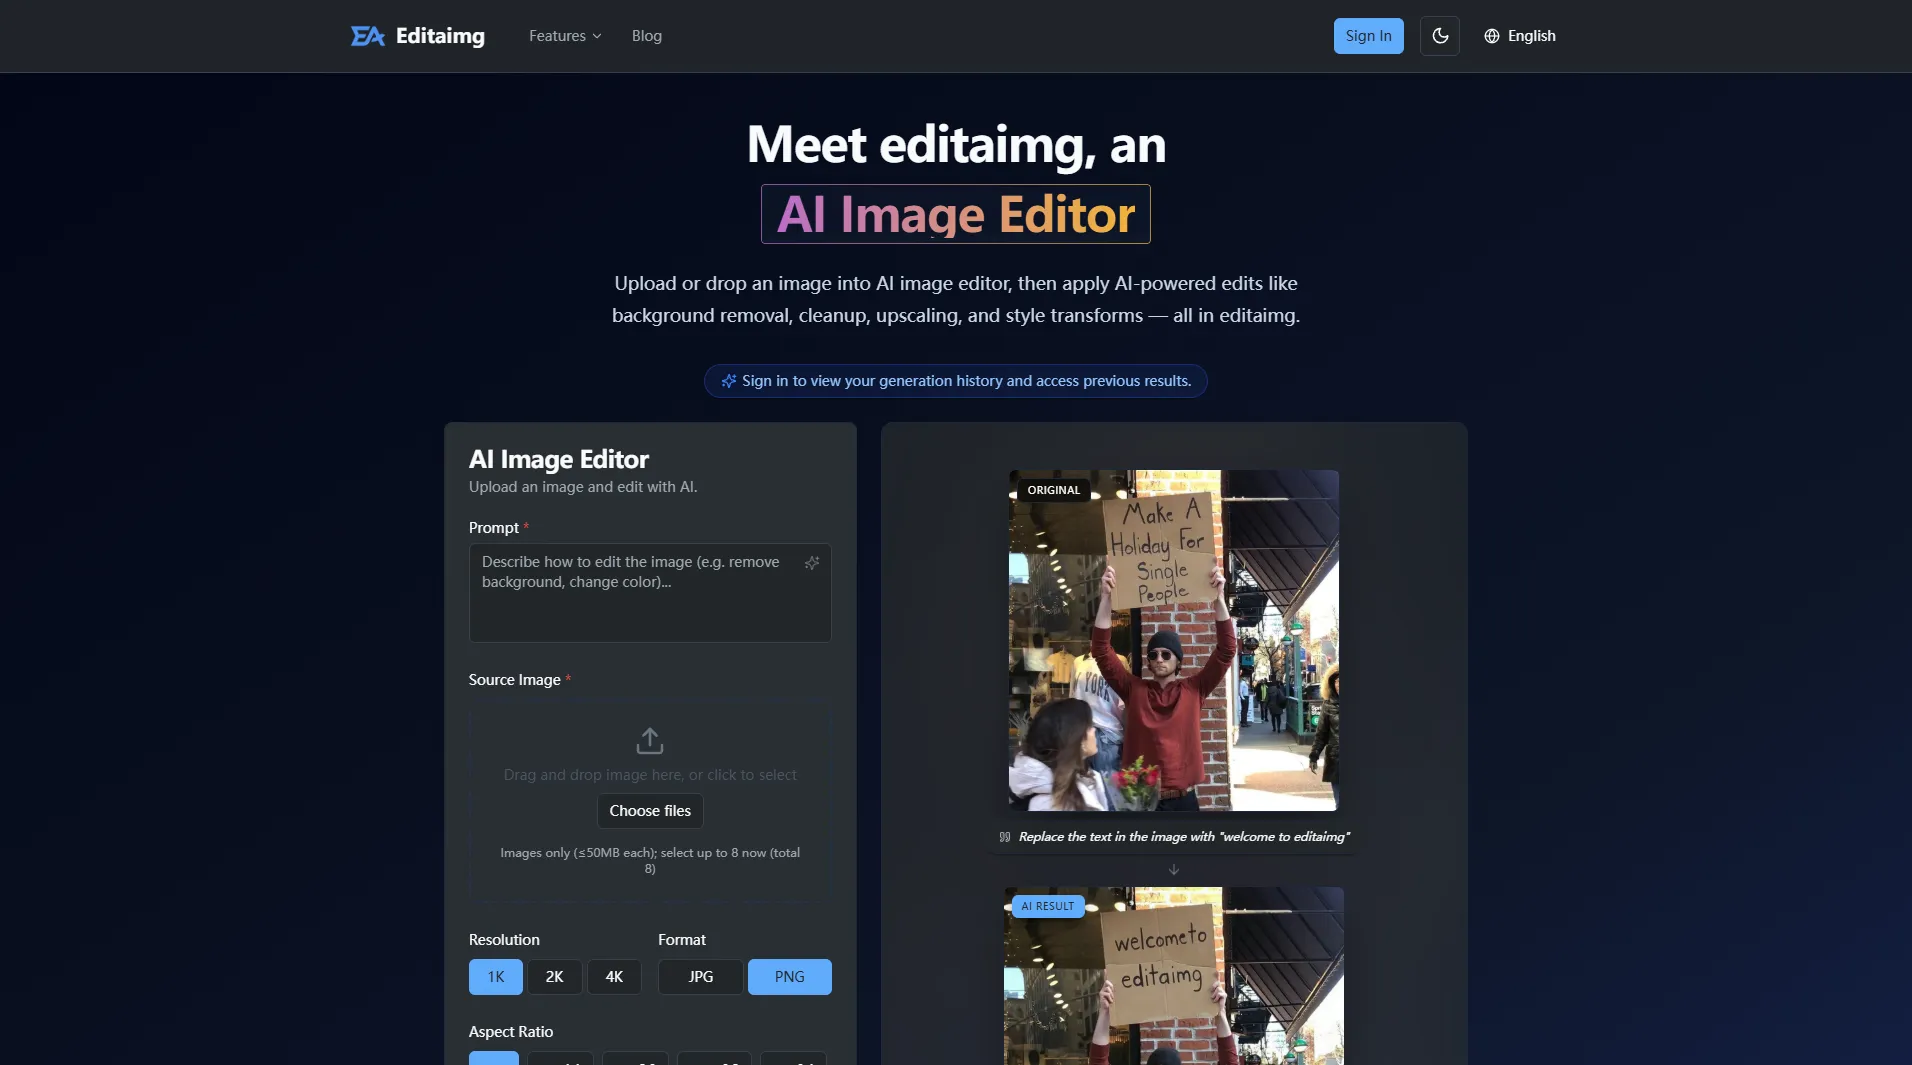Click the 'Prompt' label
1912x1065 pixels.
pyautogui.click(x=494, y=528)
